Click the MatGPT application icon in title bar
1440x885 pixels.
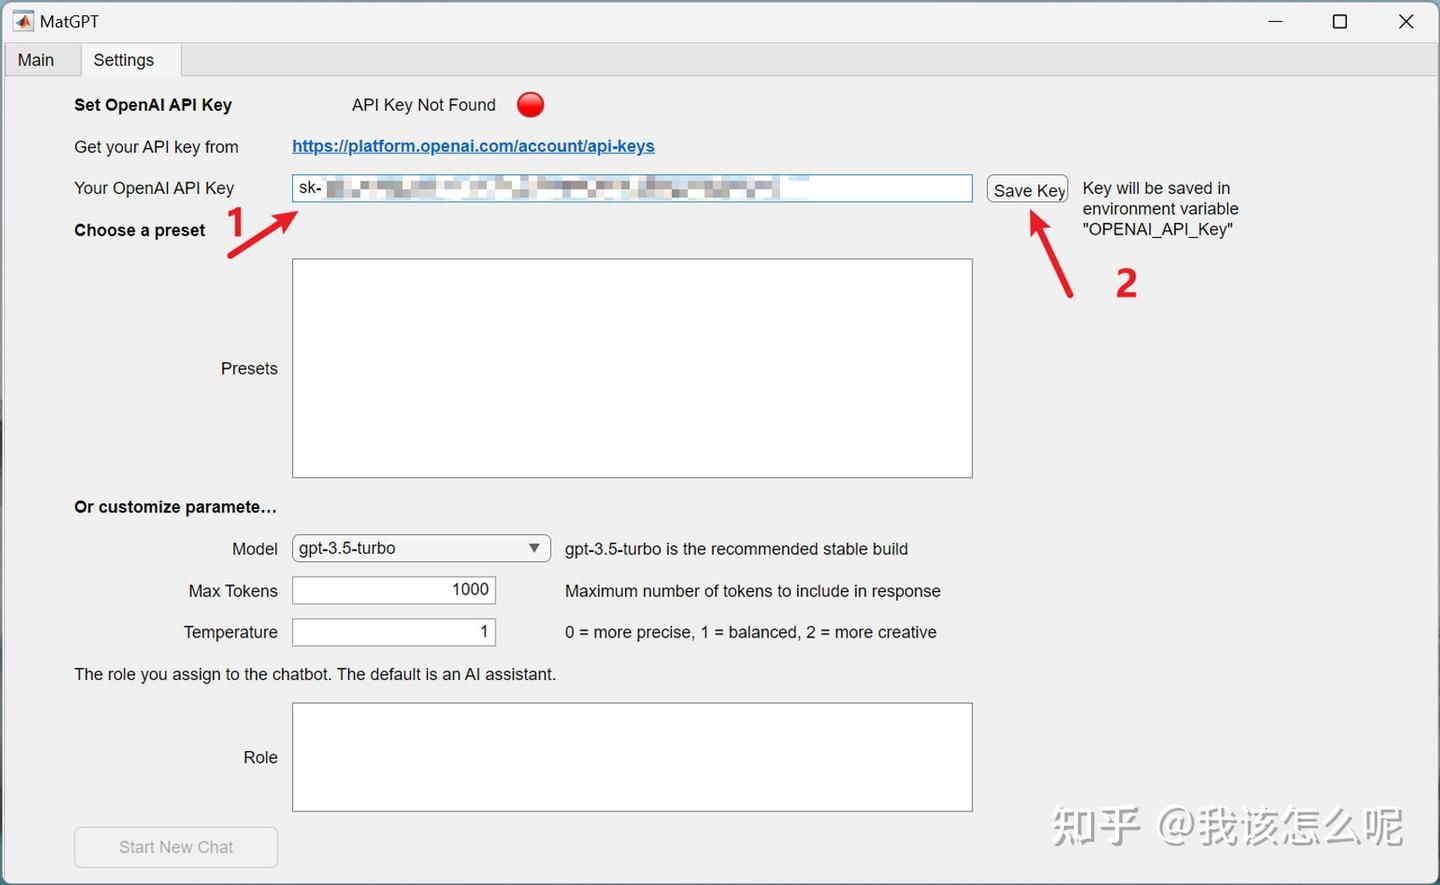tap(22, 20)
